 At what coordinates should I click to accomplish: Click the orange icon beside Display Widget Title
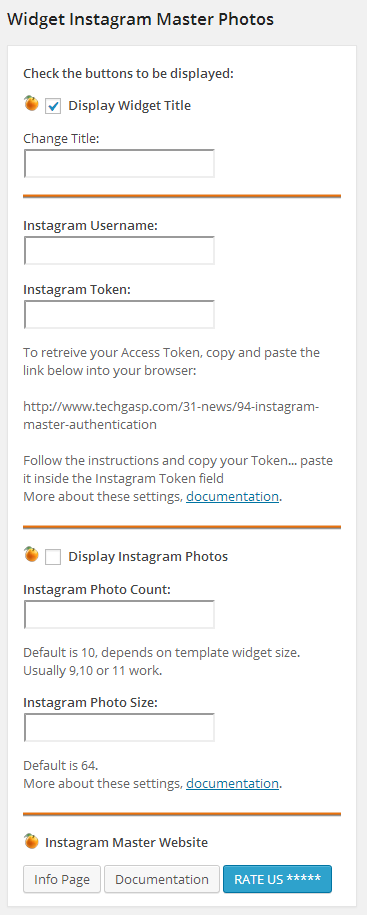coord(32,104)
